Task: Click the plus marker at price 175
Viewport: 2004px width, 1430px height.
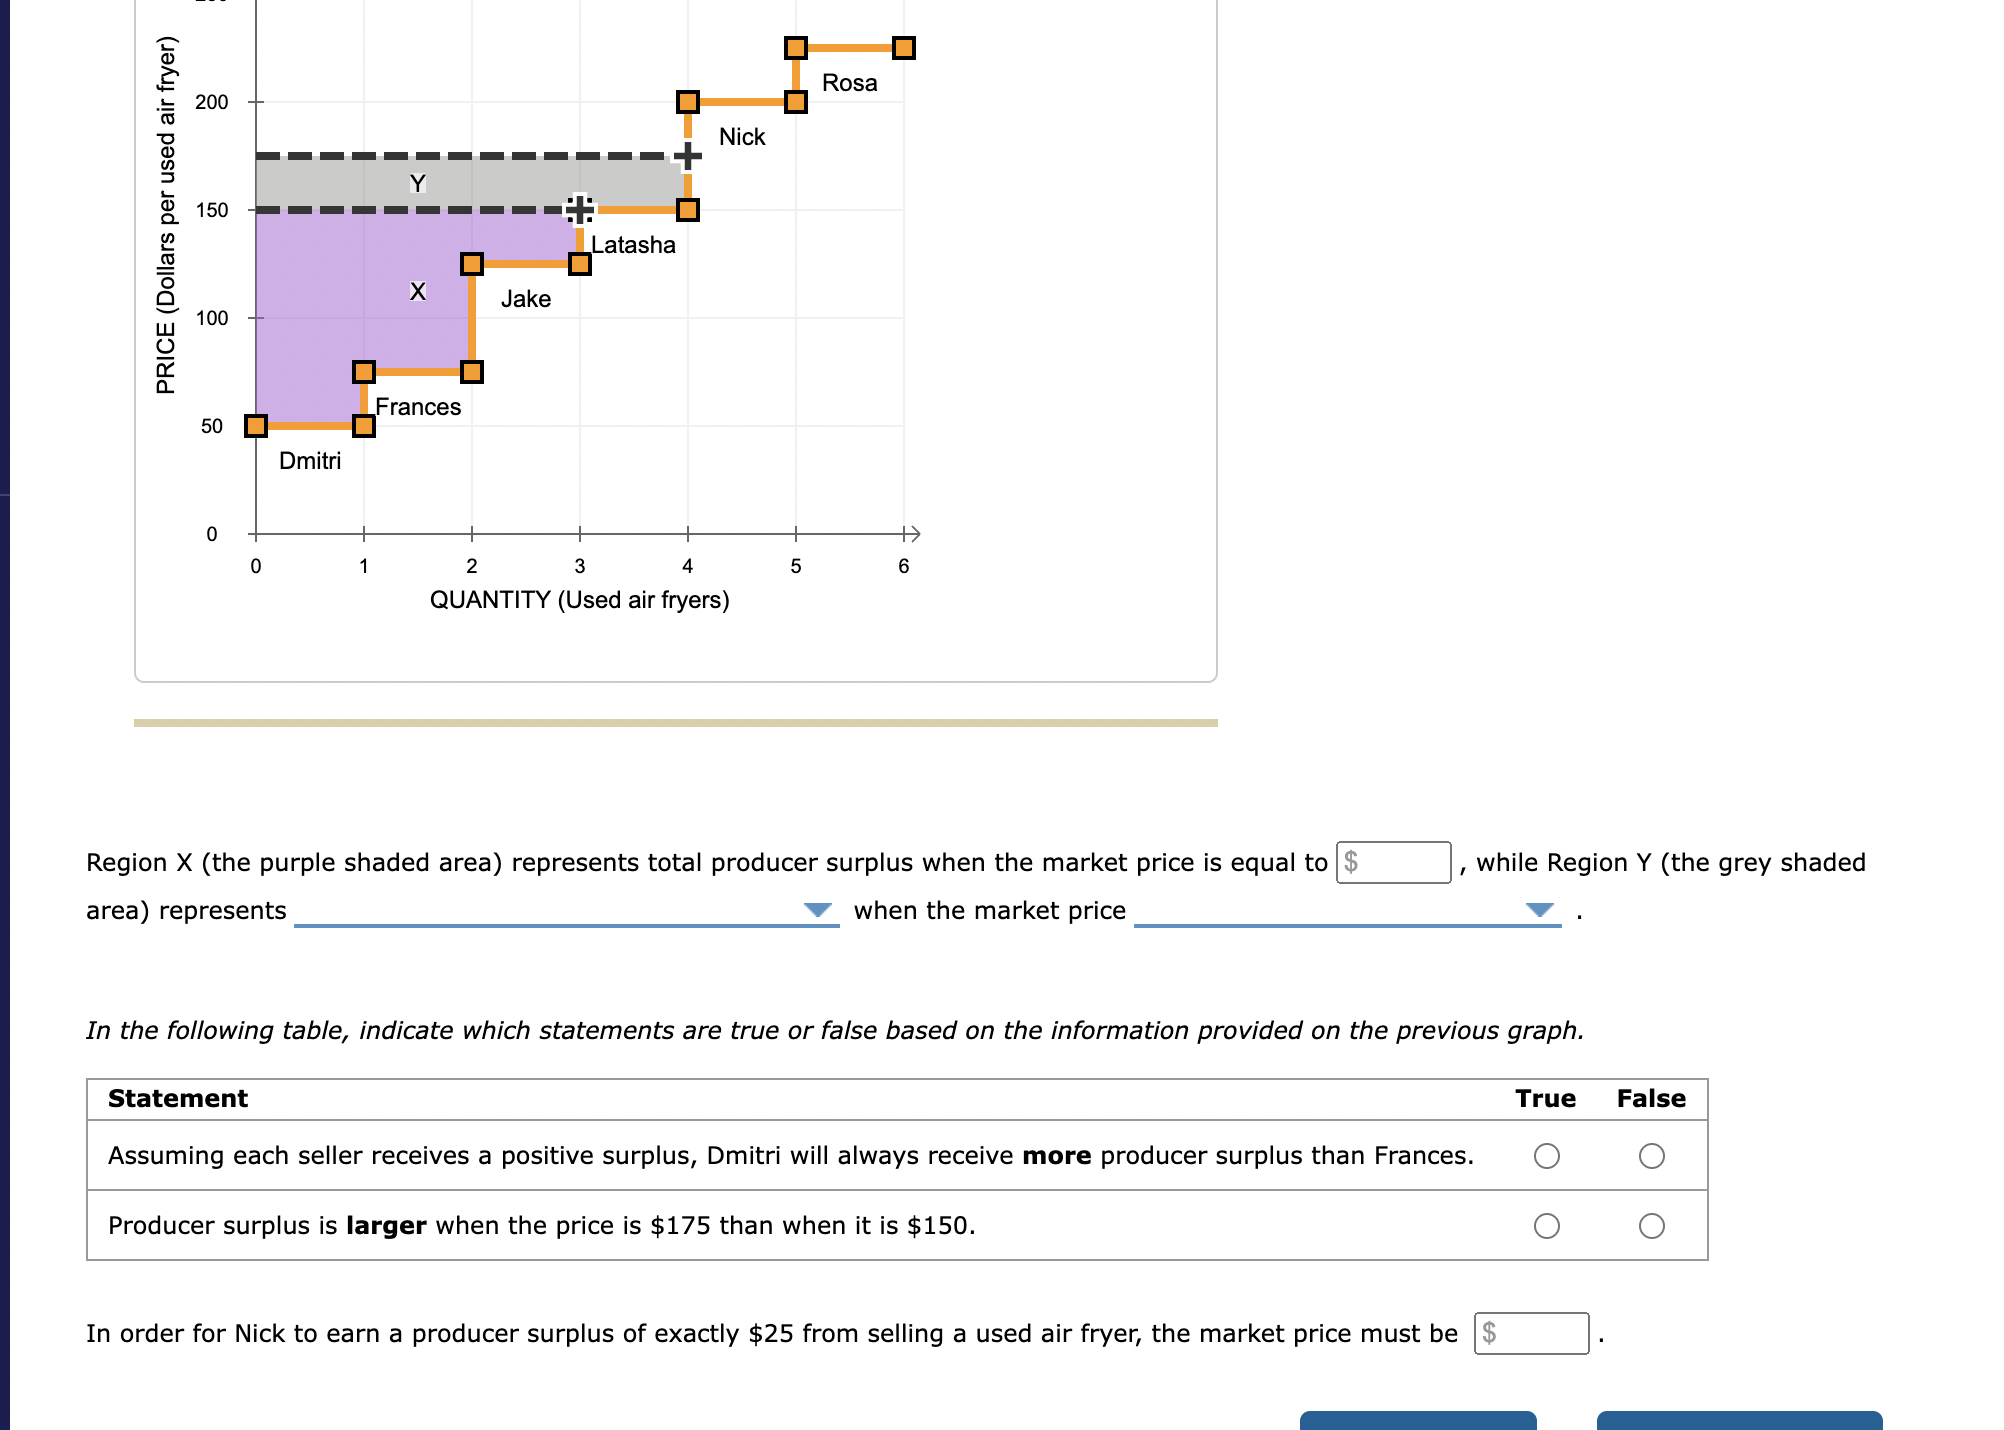Action: pos(687,156)
